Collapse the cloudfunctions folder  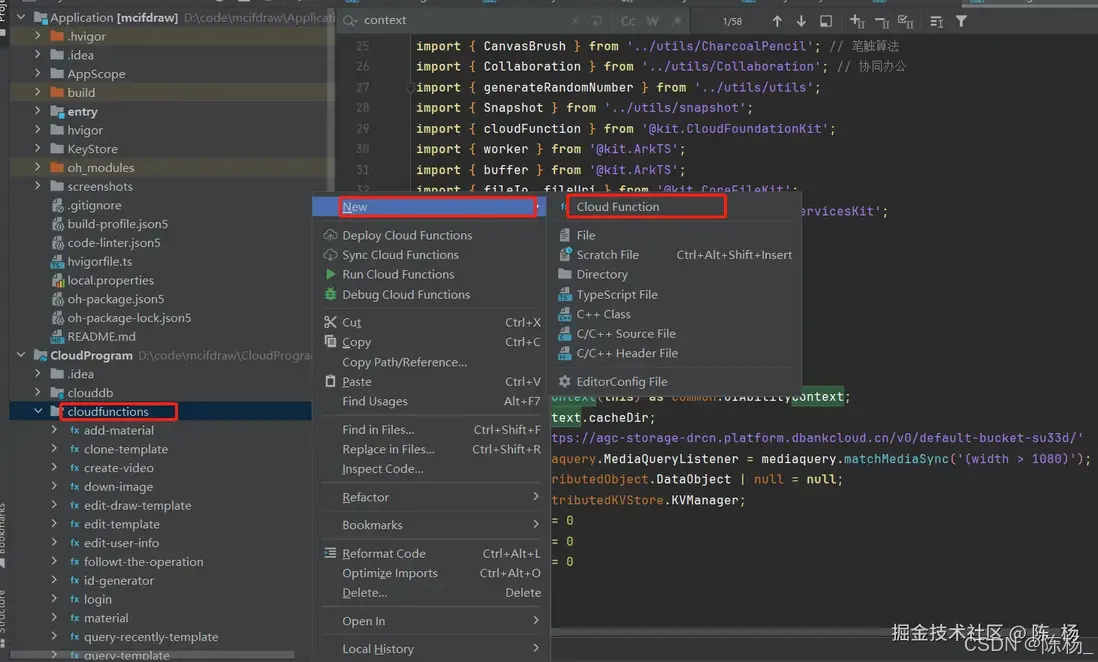pyautogui.click(x=38, y=411)
